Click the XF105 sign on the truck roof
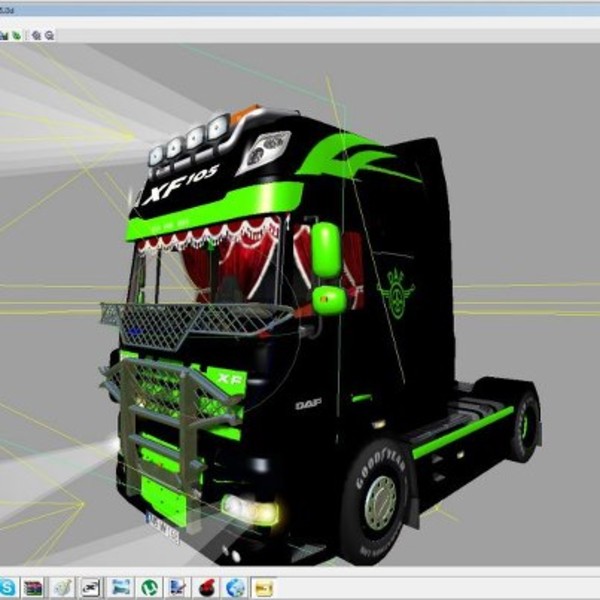This screenshot has width=600, height=600. [181, 184]
